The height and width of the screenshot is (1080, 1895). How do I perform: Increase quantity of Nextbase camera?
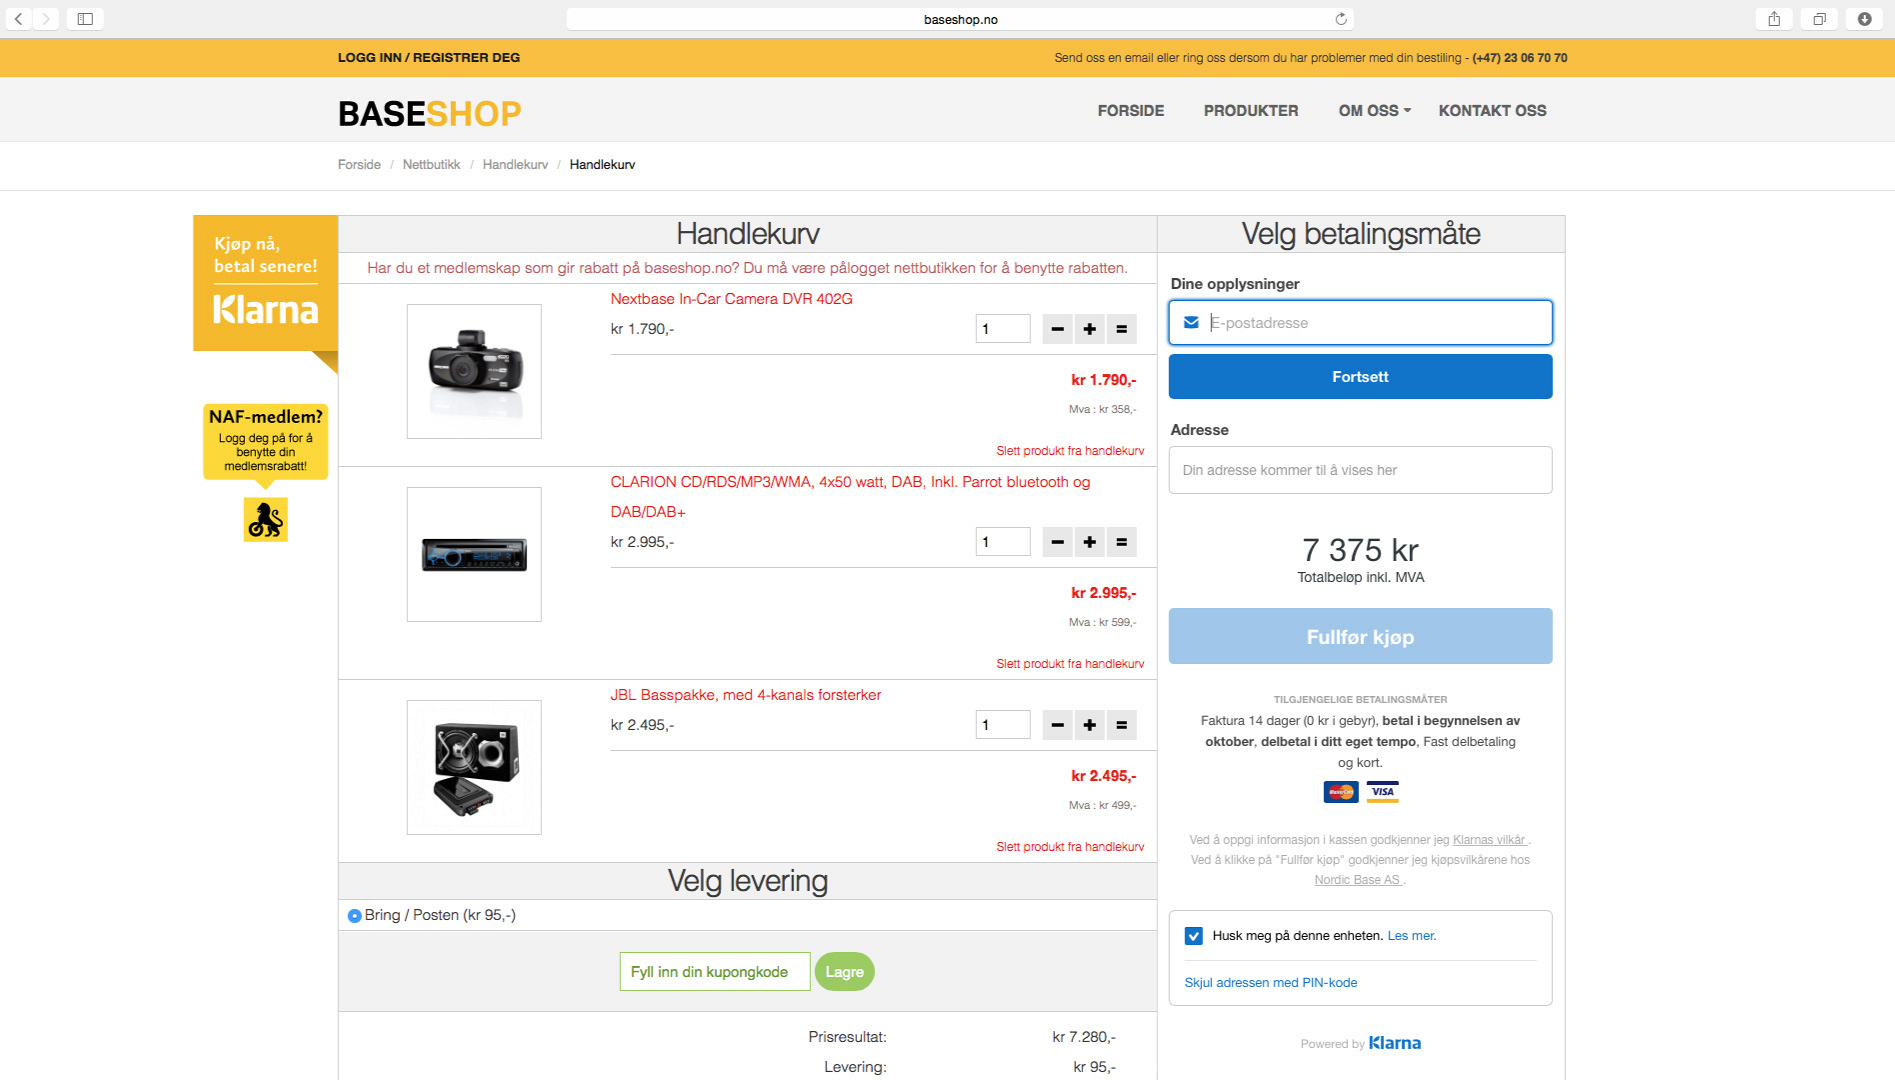point(1089,329)
